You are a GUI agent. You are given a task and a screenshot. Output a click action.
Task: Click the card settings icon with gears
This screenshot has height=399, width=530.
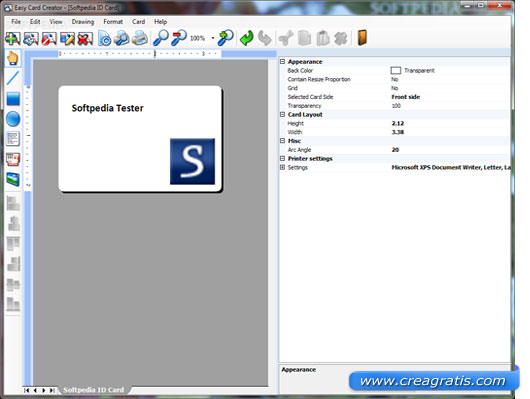coord(31,38)
